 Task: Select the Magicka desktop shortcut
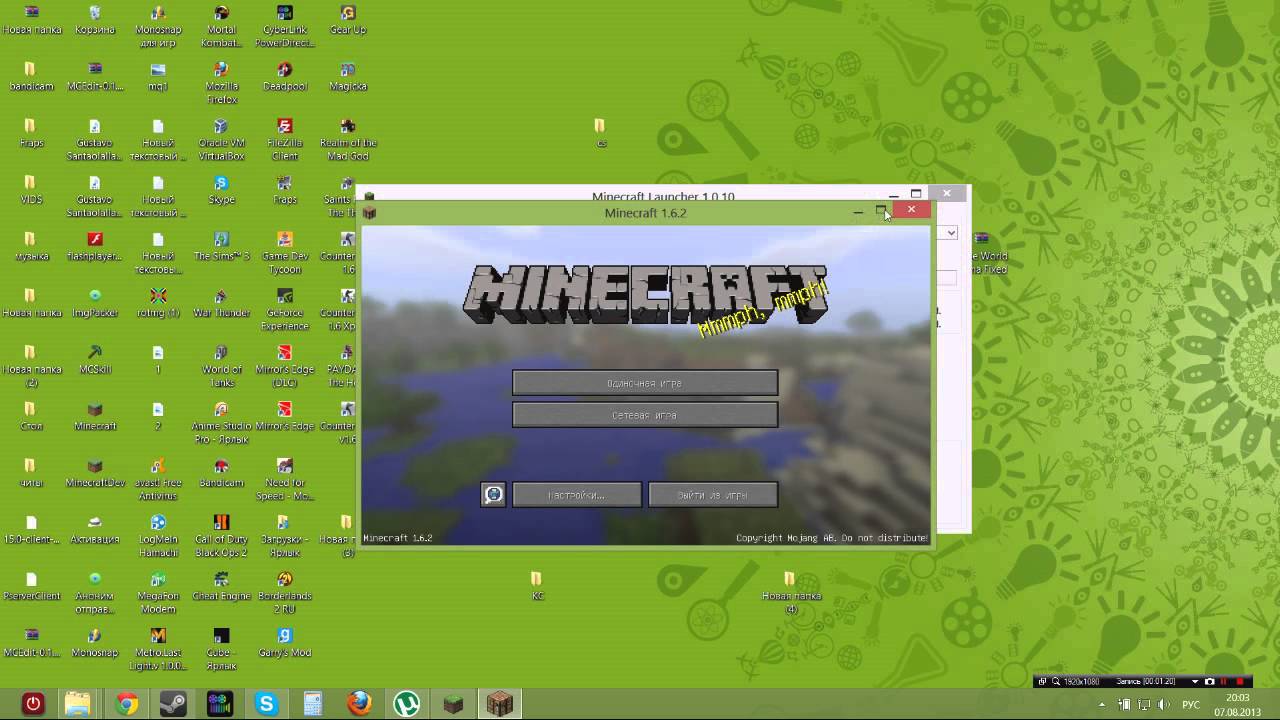[348, 77]
